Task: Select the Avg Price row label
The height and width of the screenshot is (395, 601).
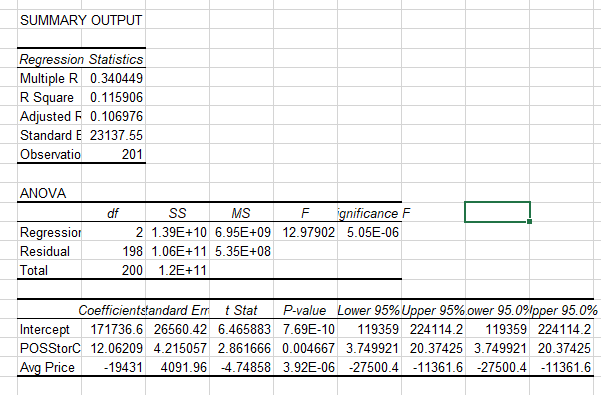Action: point(47,367)
